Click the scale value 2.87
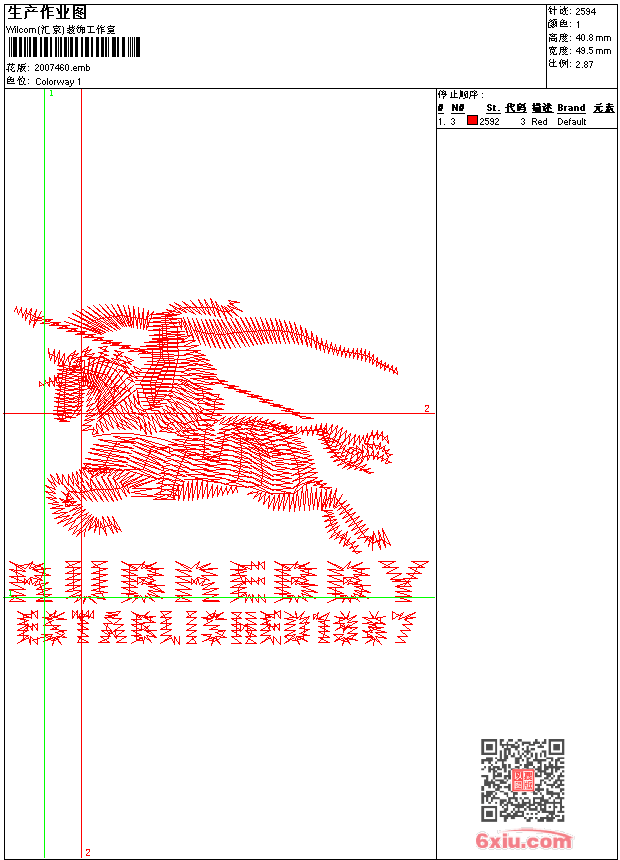 click(x=584, y=64)
